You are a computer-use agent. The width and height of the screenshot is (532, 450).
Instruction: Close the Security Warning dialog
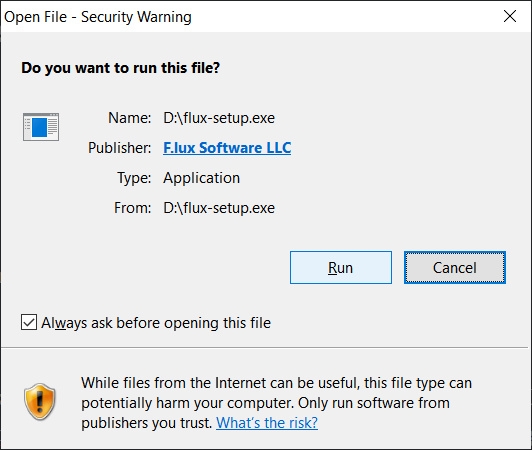click(510, 16)
